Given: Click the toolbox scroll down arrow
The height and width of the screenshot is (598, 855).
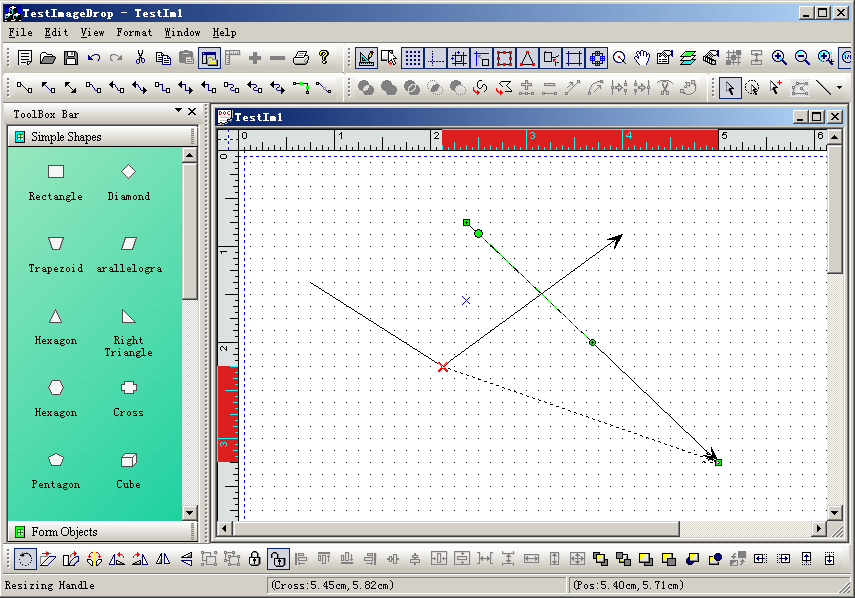Looking at the screenshot, I should tap(189, 512).
